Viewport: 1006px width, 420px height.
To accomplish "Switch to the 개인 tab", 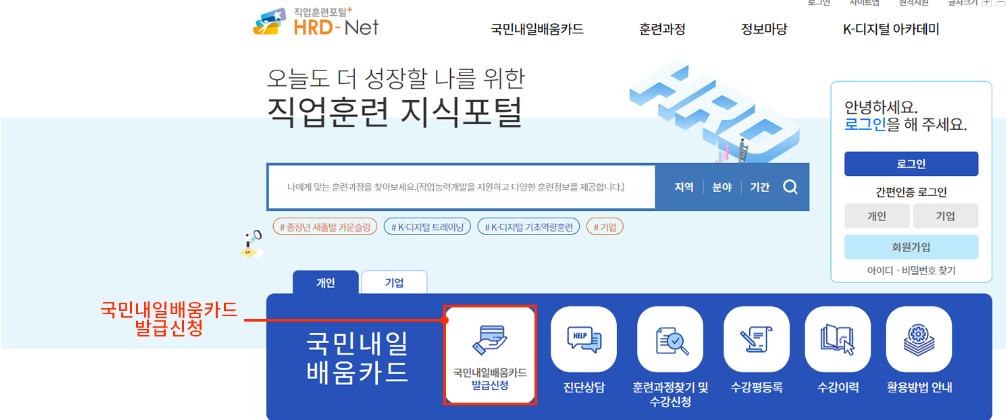I will (326, 283).
